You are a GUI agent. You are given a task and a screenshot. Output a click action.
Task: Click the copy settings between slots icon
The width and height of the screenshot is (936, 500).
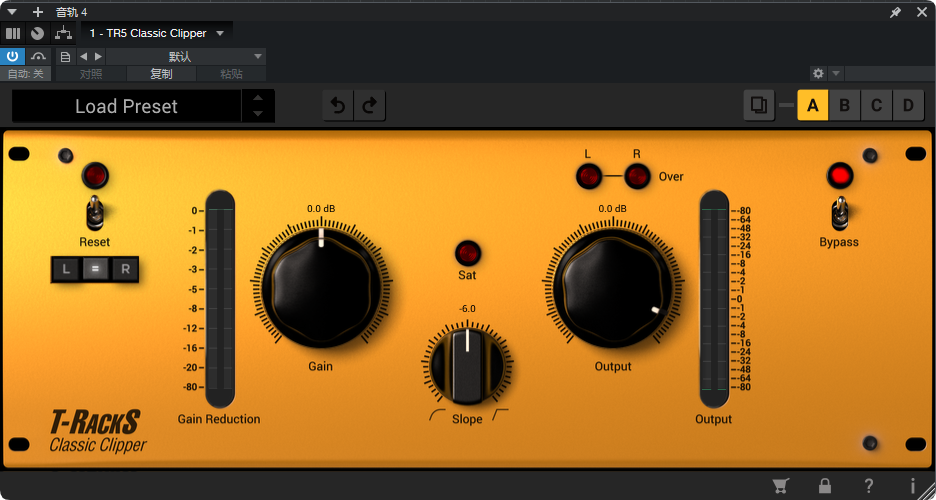759,106
